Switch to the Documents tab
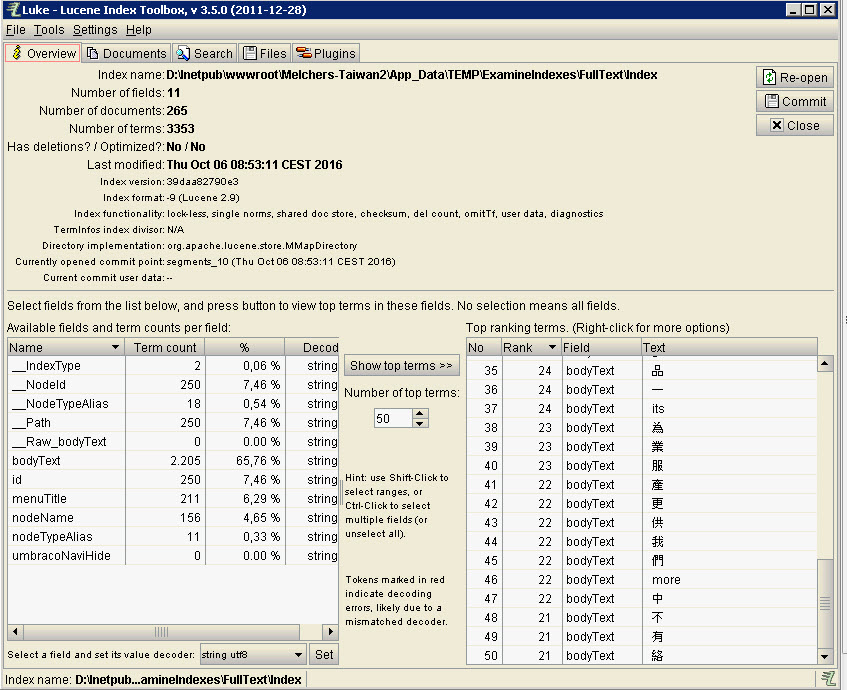The image size is (847, 690). (x=127, y=53)
